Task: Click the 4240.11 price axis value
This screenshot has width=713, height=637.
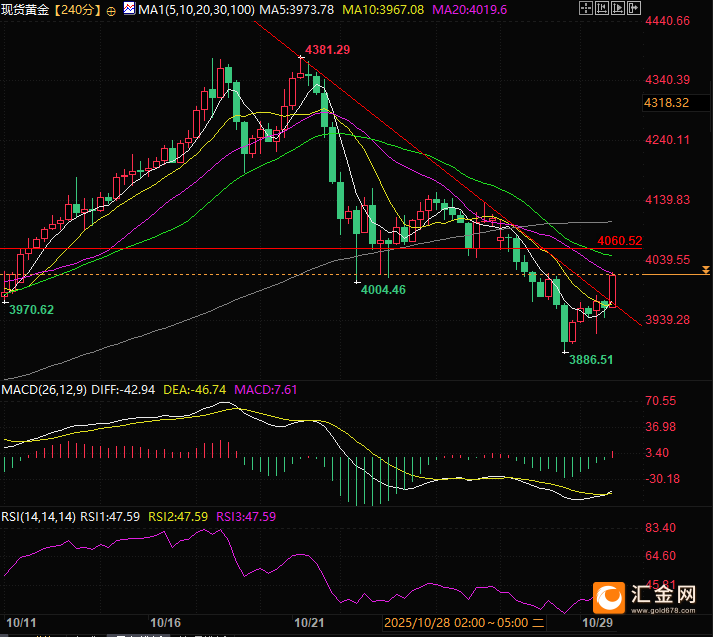Action: (x=668, y=140)
